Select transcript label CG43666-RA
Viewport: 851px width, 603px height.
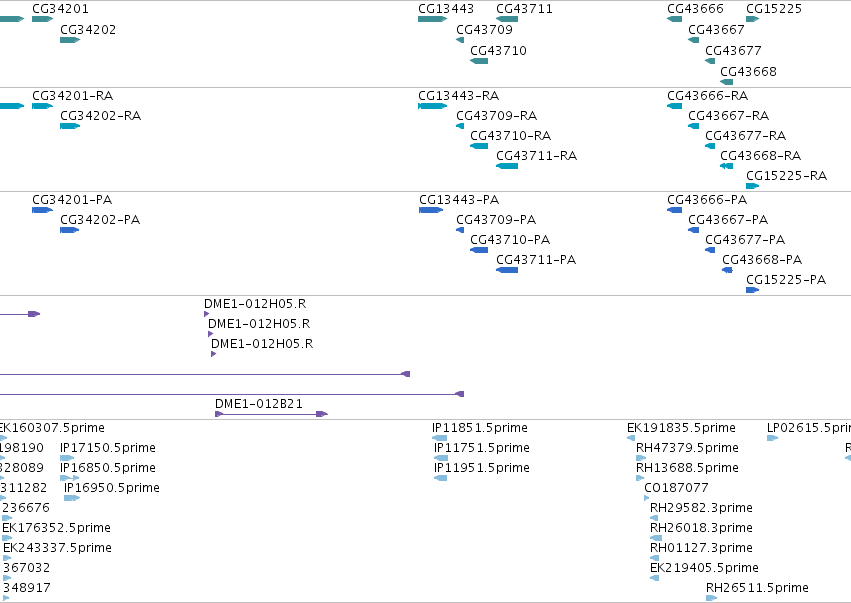pyautogui.click(x=708, y=96)
